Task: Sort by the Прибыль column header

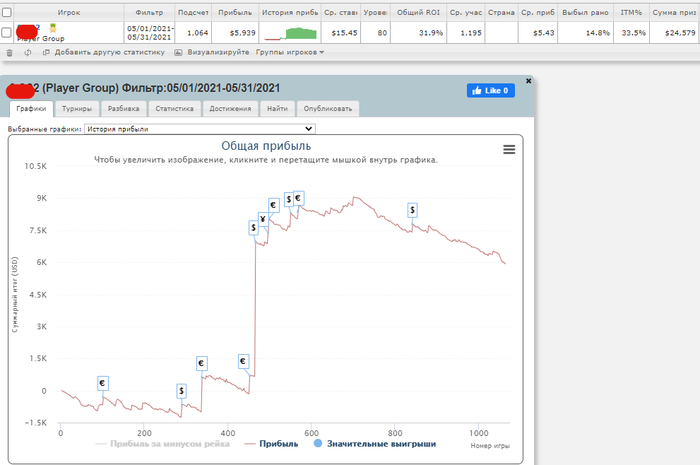Action: [235, 12]
